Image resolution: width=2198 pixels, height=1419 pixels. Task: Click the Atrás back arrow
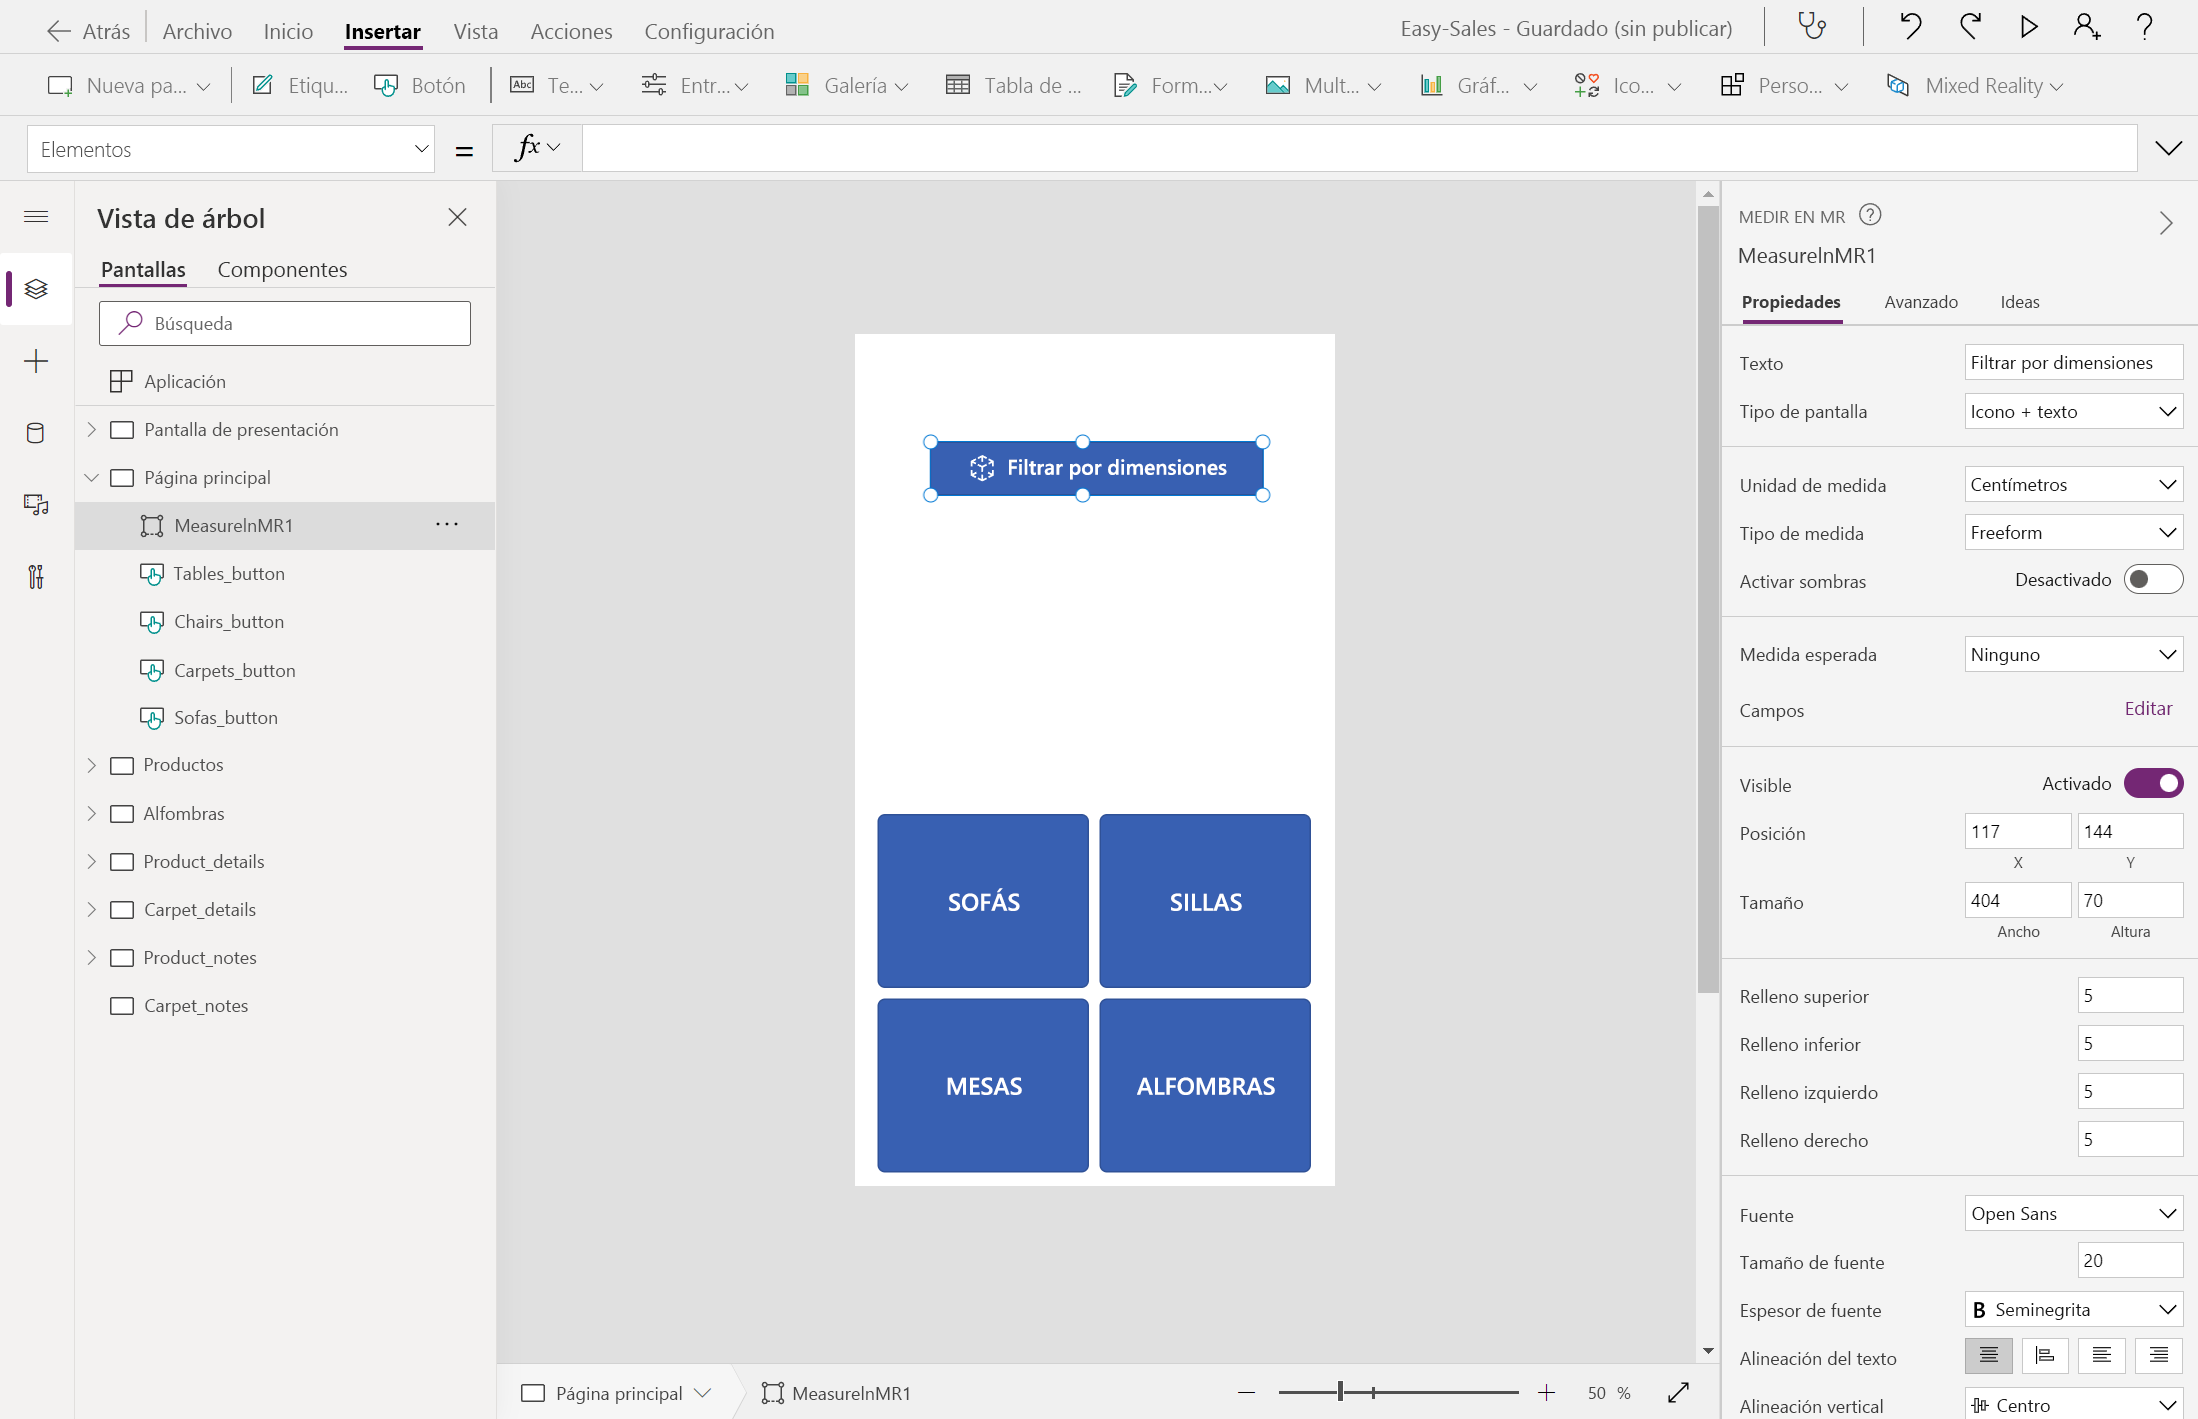59,31
